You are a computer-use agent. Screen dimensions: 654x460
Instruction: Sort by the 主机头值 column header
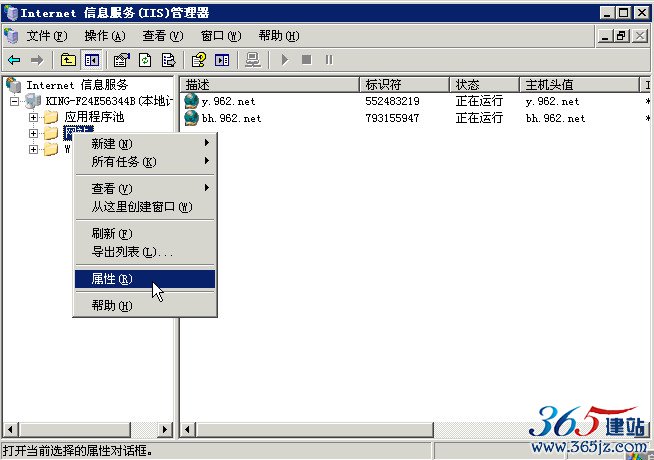(579, 85)
